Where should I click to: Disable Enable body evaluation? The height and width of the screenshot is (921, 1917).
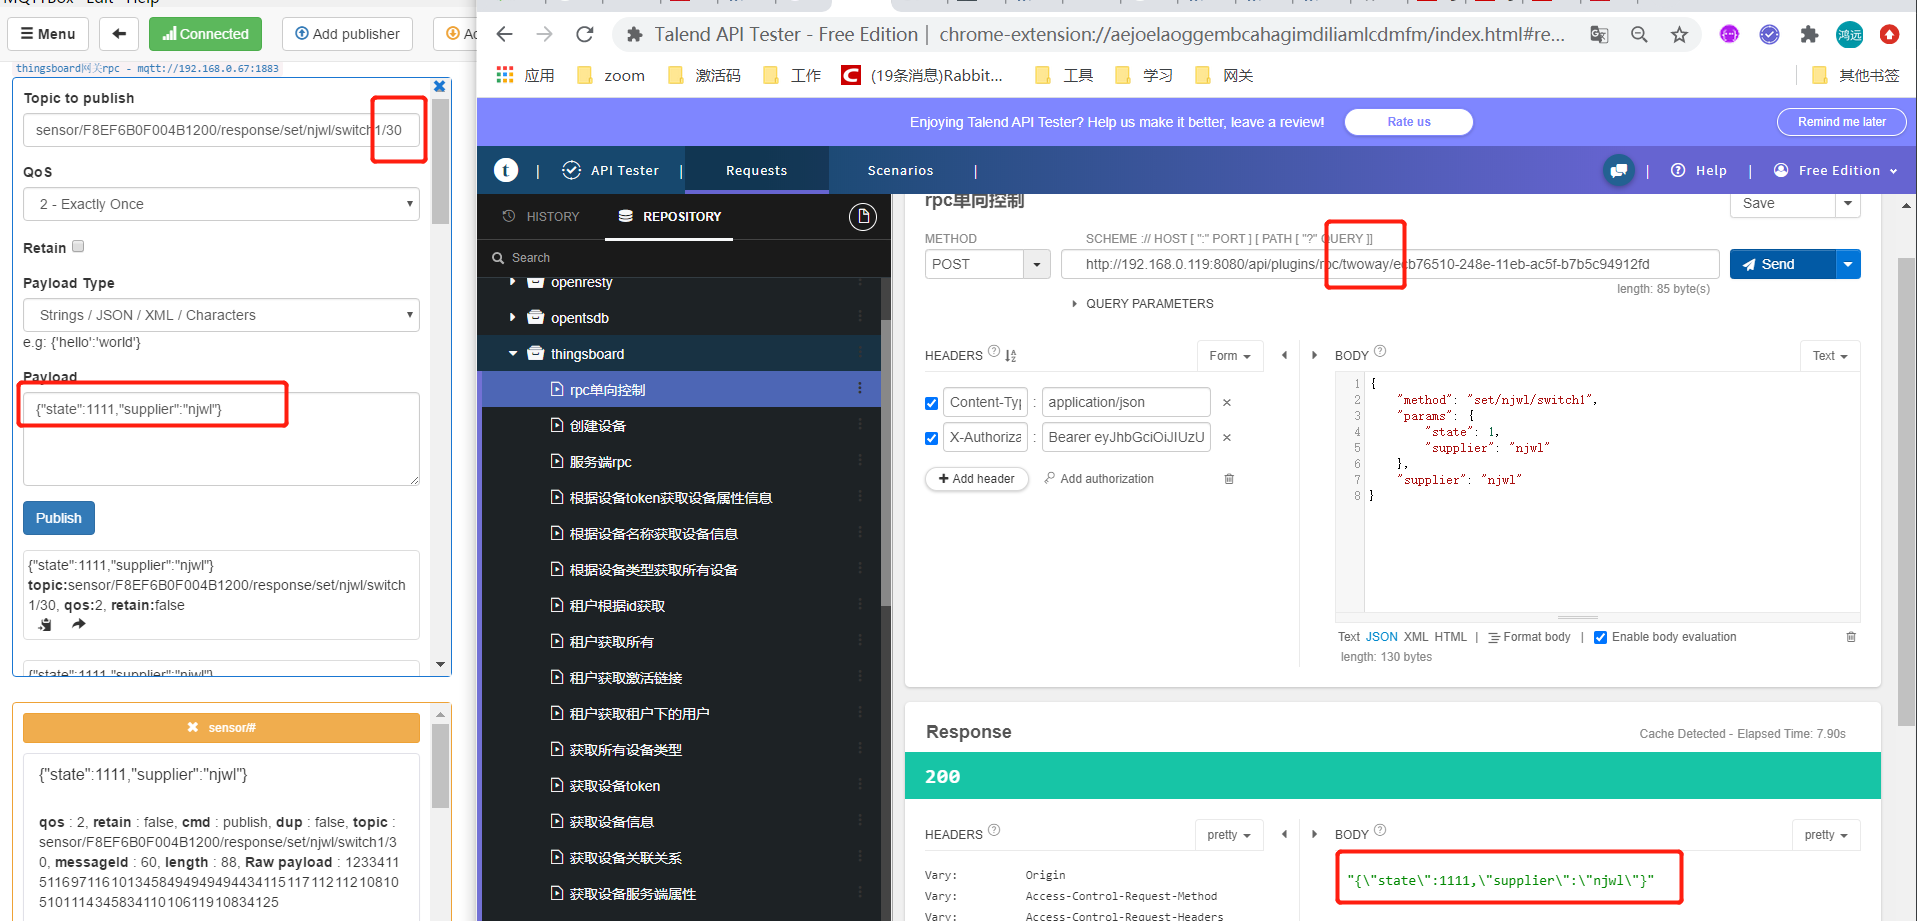1600,637
